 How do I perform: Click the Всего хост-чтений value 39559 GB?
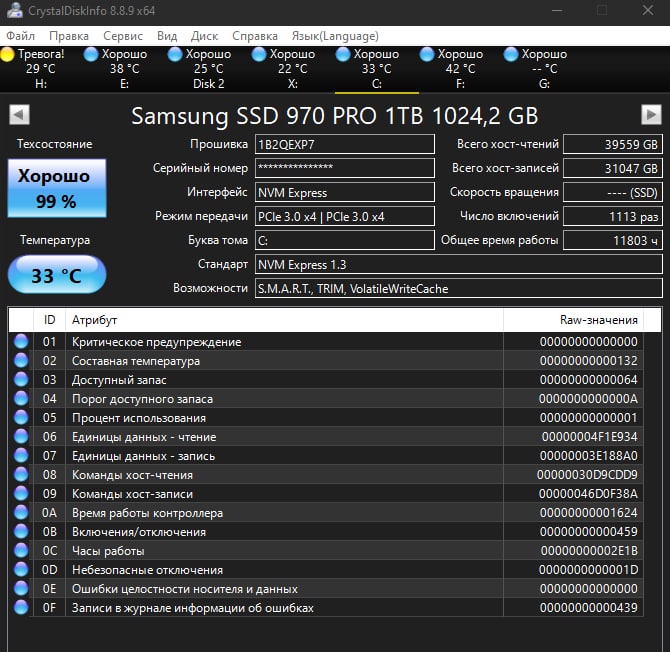pos(613,144)
